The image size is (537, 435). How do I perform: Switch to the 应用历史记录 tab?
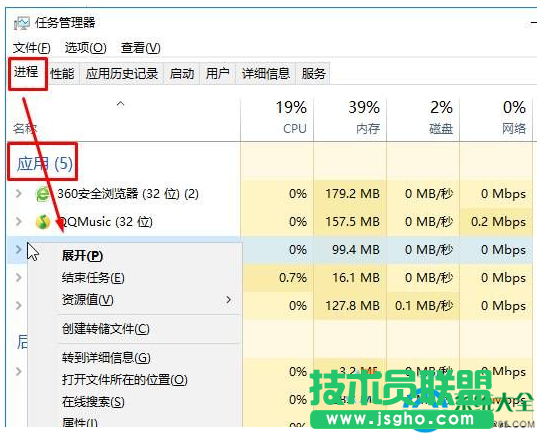122,74
